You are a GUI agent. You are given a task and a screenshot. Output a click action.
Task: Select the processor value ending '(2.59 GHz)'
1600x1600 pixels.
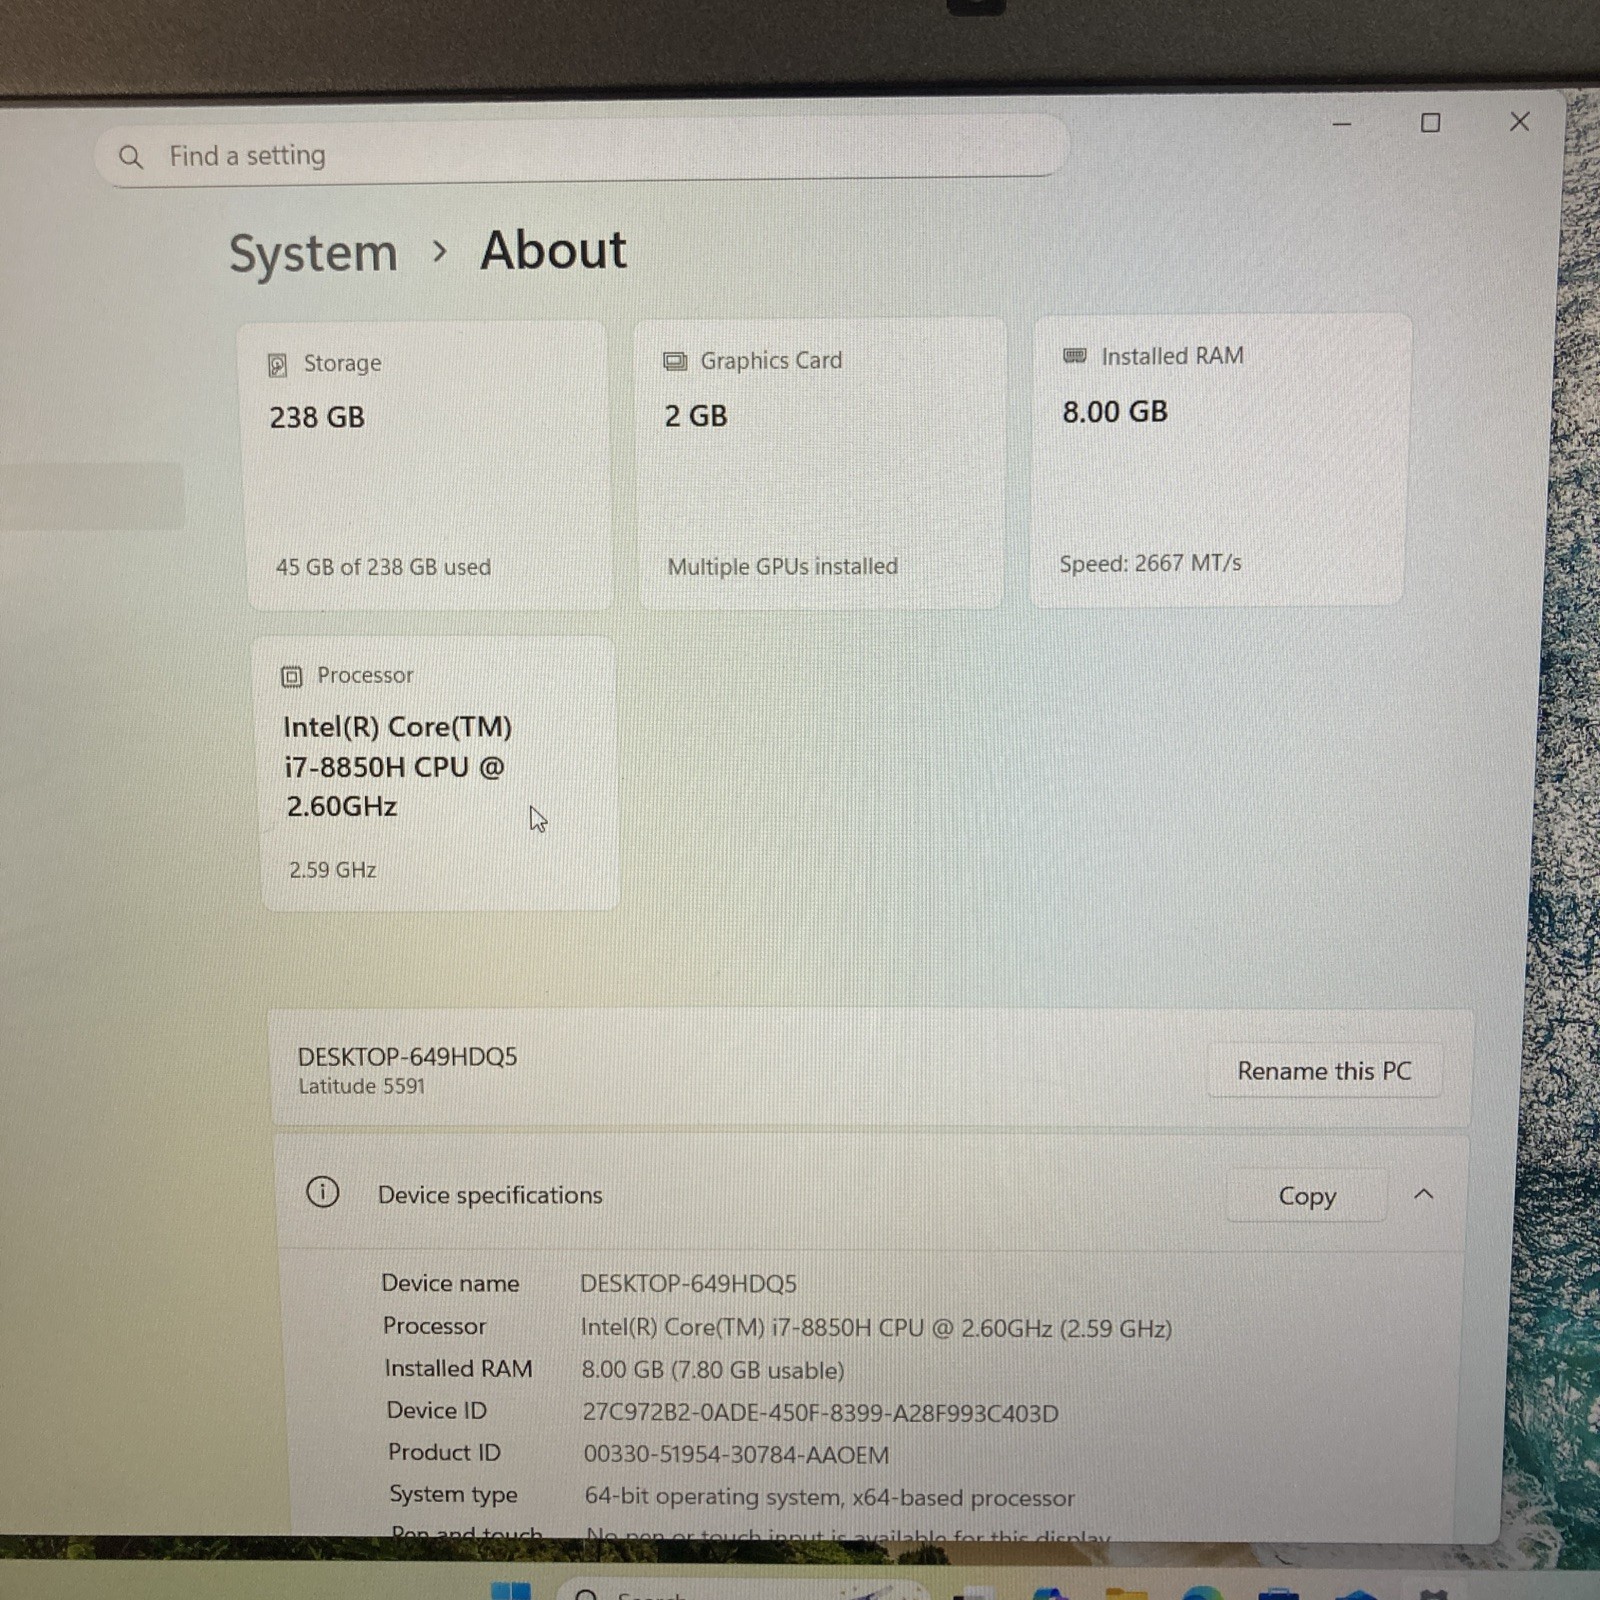click(876, 1328)
